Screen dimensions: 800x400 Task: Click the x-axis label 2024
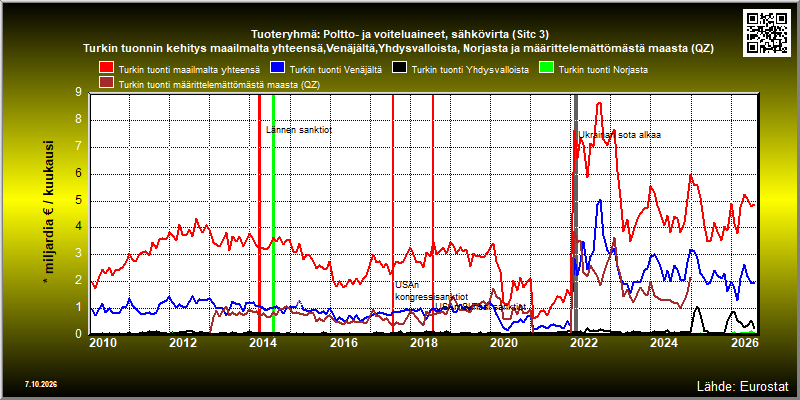664,342
